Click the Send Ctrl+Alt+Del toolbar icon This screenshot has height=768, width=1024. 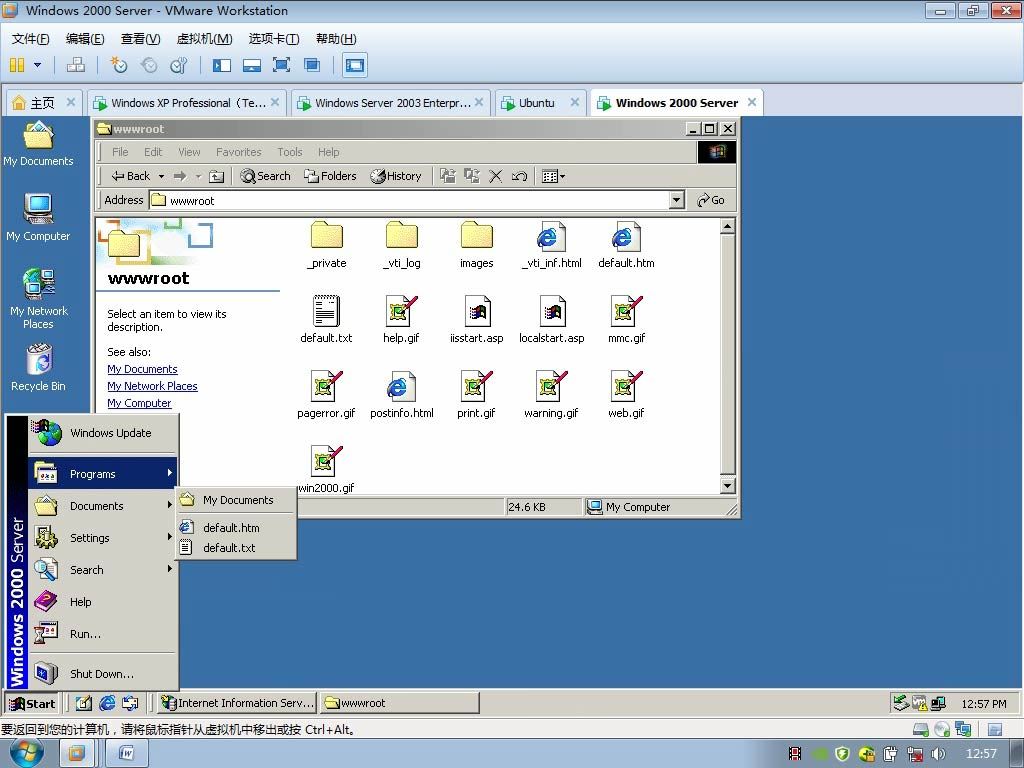pyautogui.click(x=76, y=65)
